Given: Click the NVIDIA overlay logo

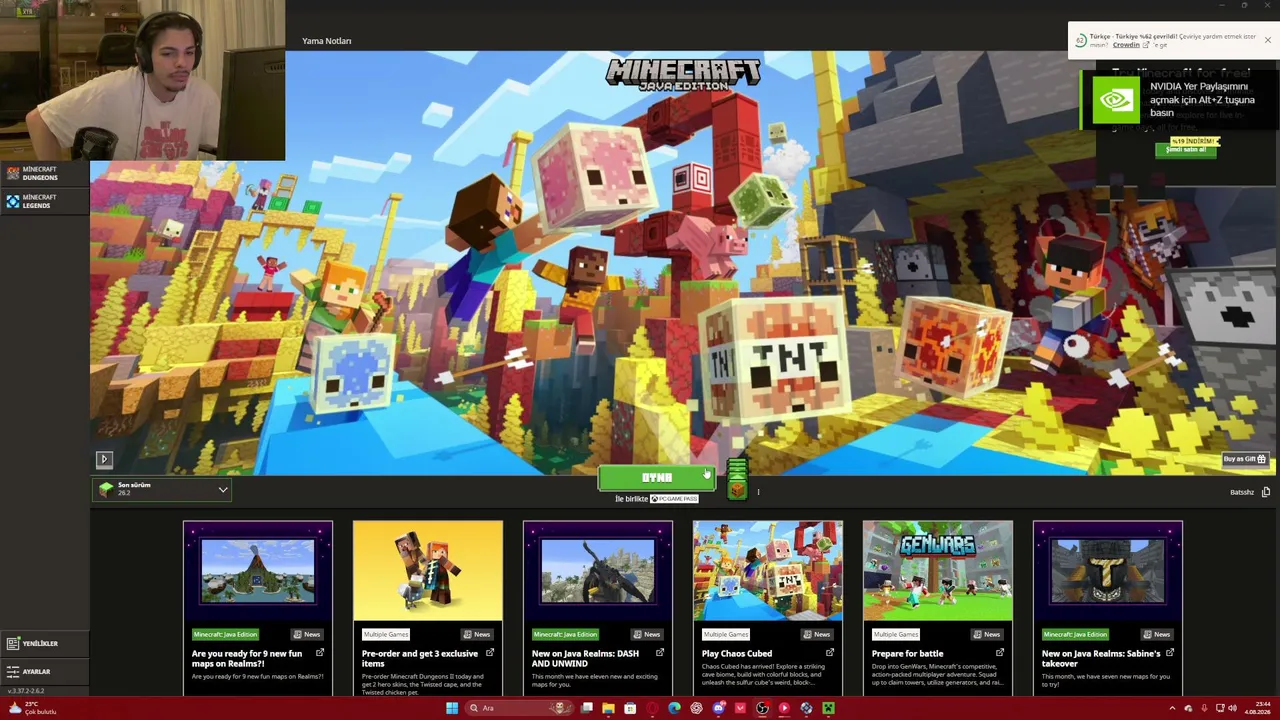Looking at the screenshot, I should [1115, 100].
